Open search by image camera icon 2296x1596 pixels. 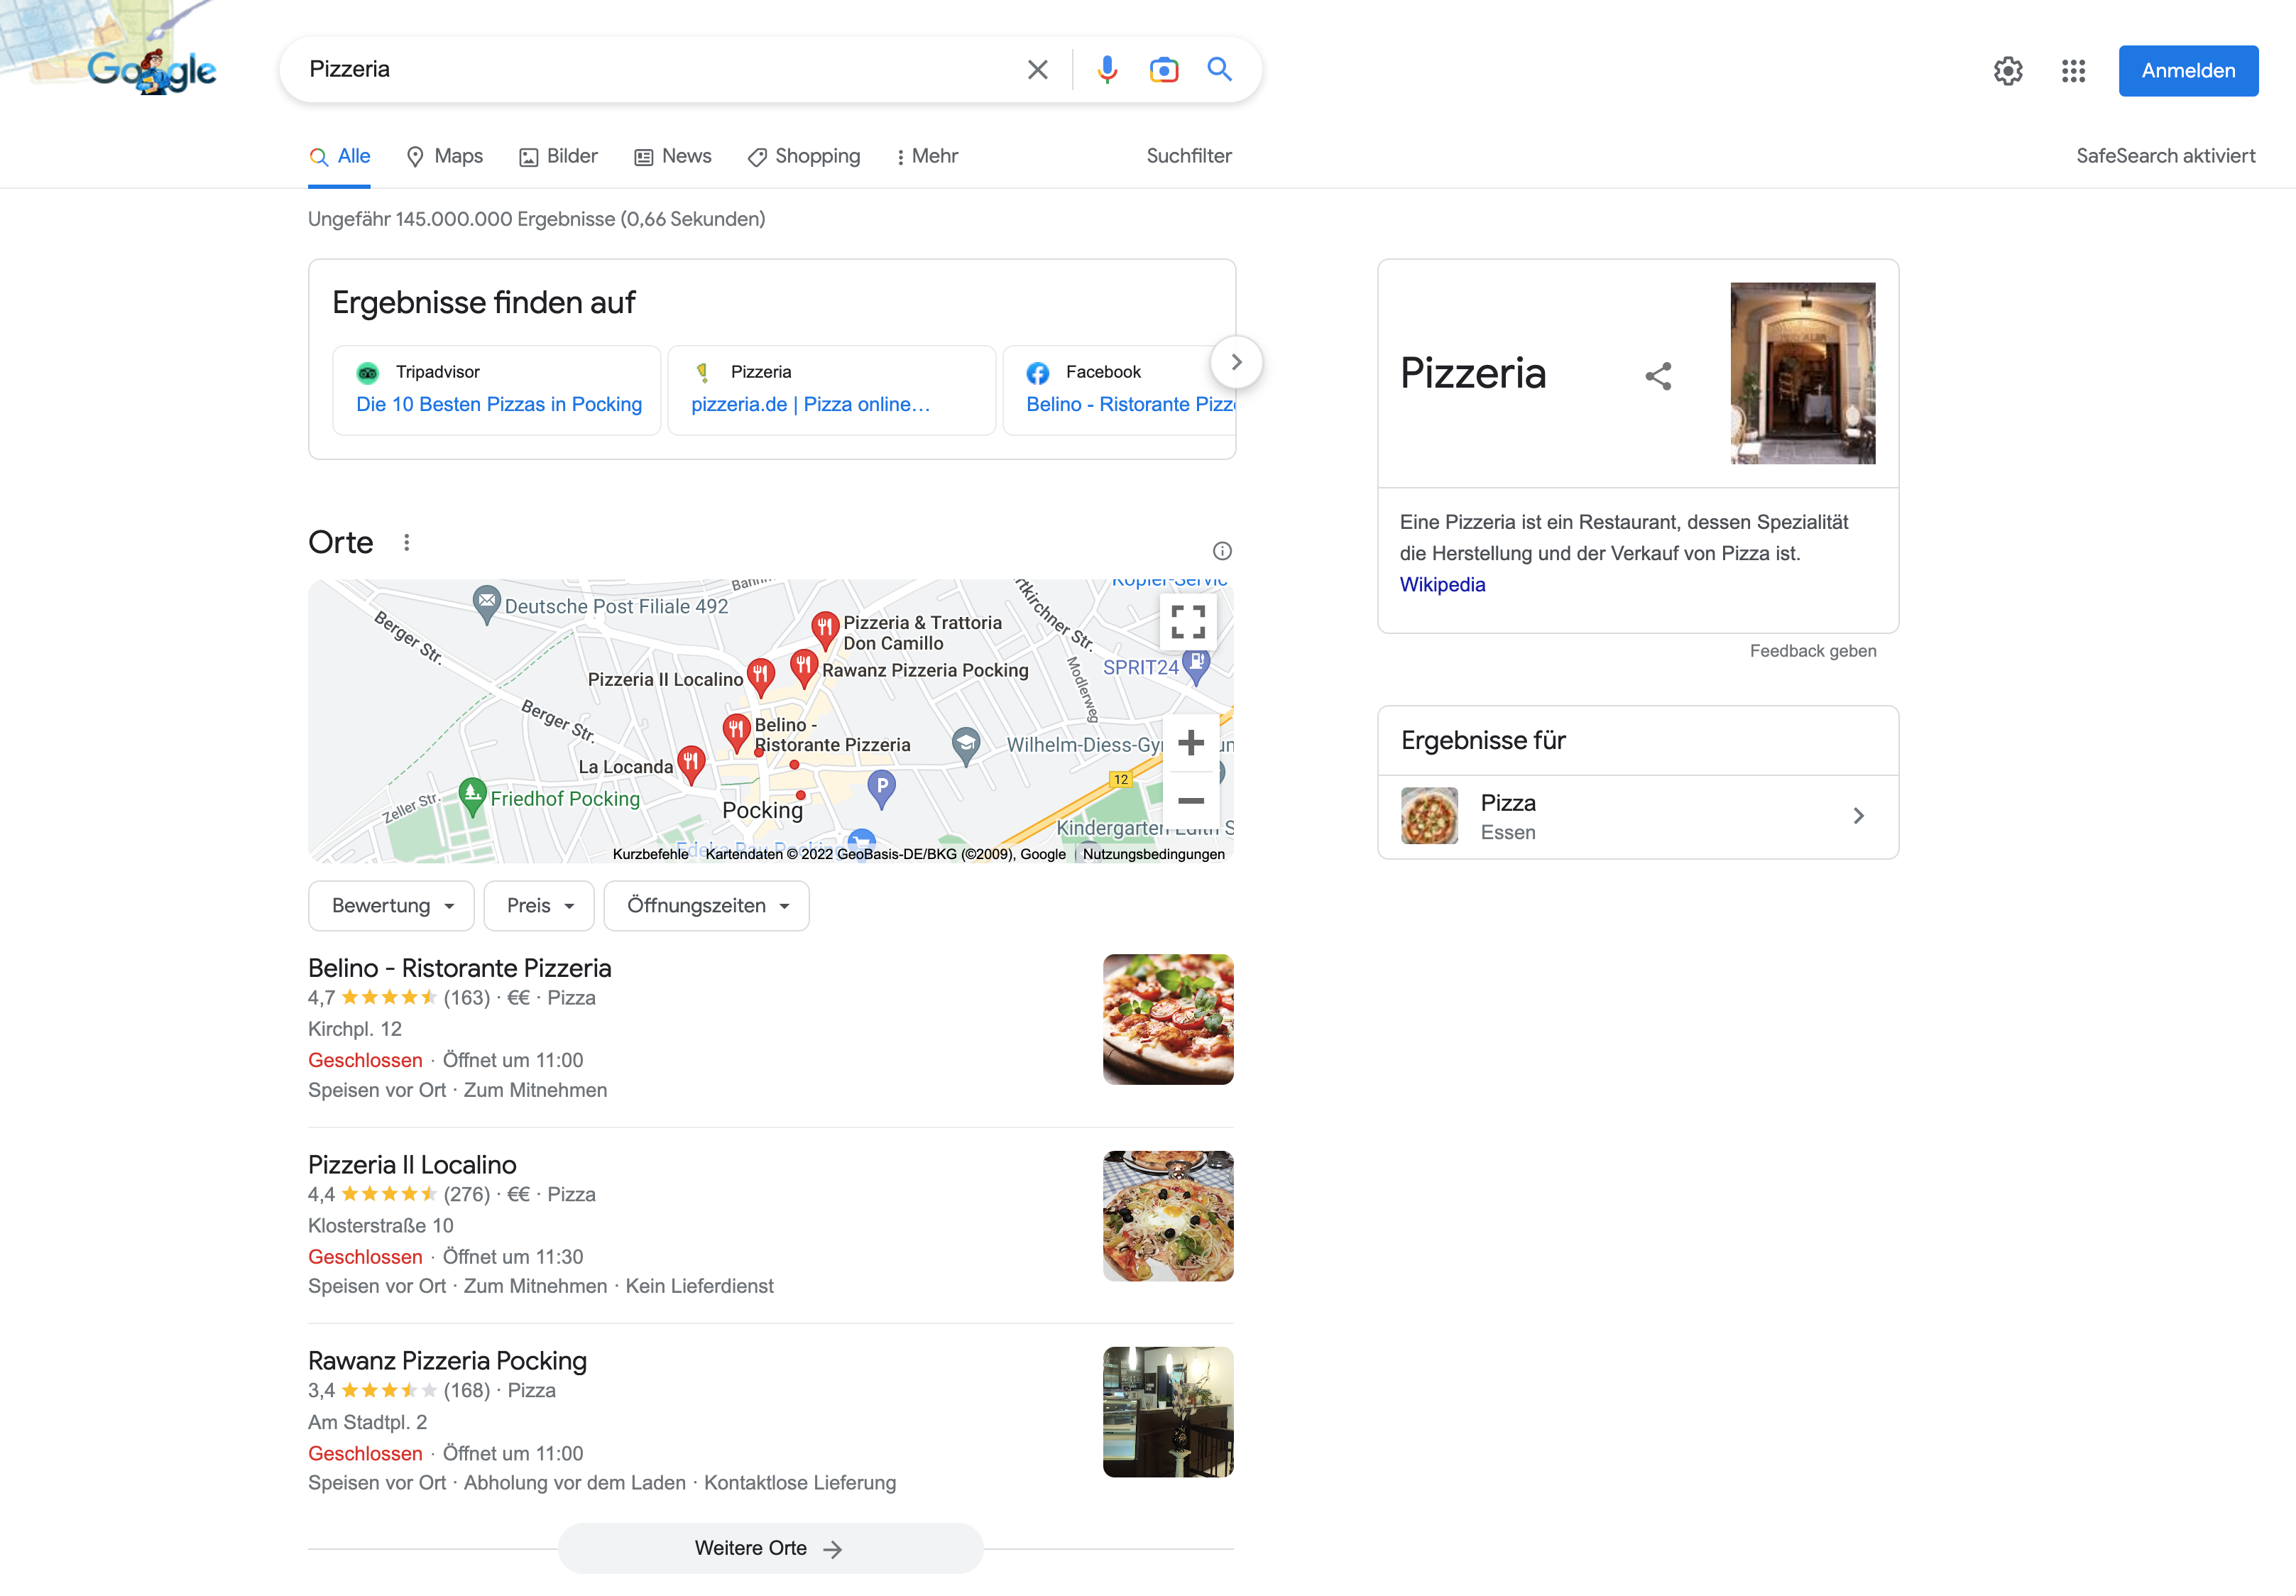point(1163,70)
